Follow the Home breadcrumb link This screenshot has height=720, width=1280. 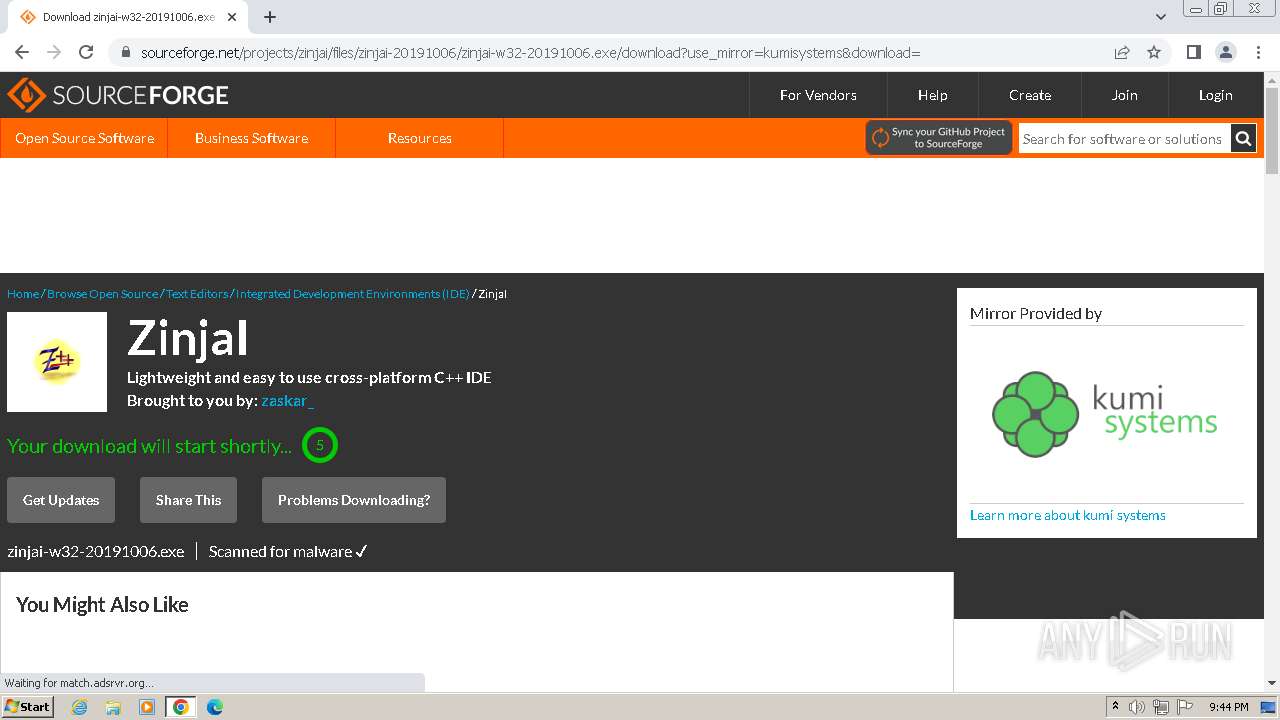[x=23, y=294]
